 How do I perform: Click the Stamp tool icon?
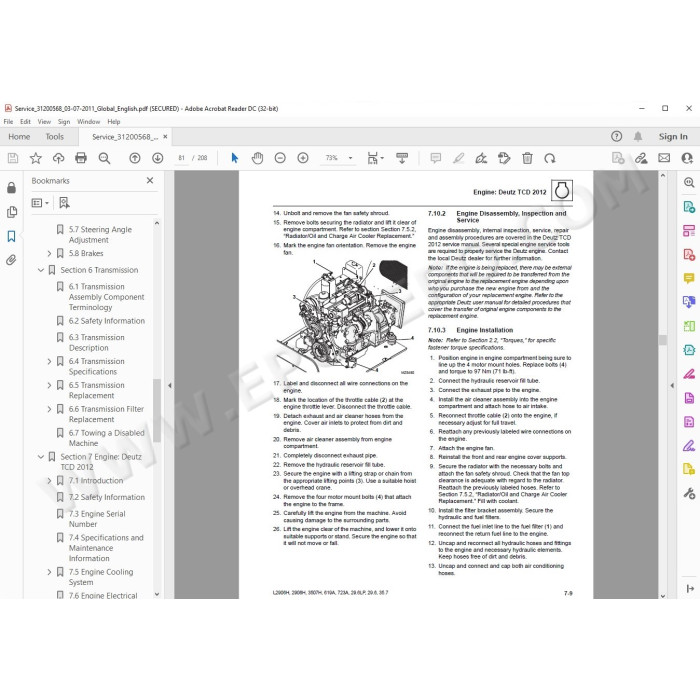504,158
